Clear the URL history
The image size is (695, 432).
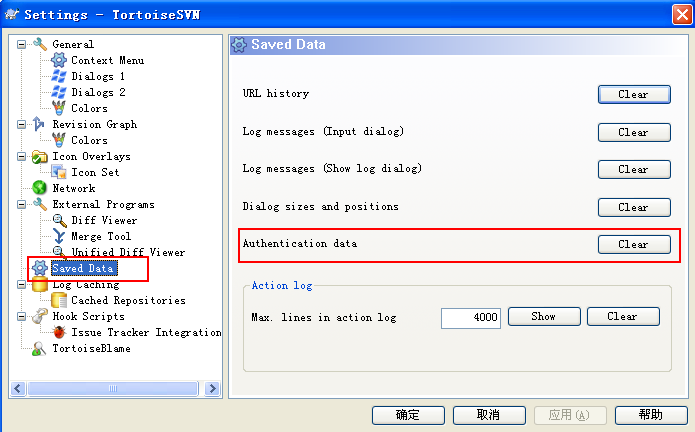(x=634, y=94)
